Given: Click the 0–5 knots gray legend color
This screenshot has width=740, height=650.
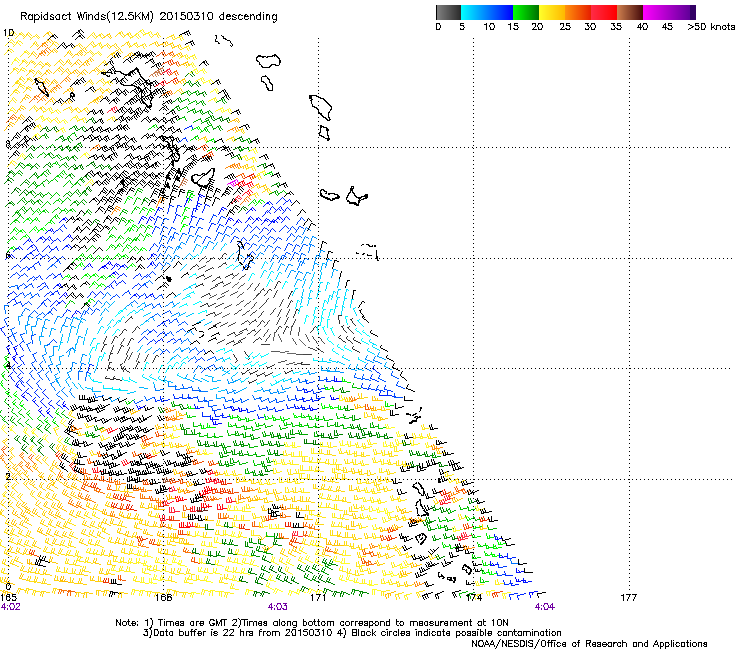Looking at the screenshot, I should 448,12.
